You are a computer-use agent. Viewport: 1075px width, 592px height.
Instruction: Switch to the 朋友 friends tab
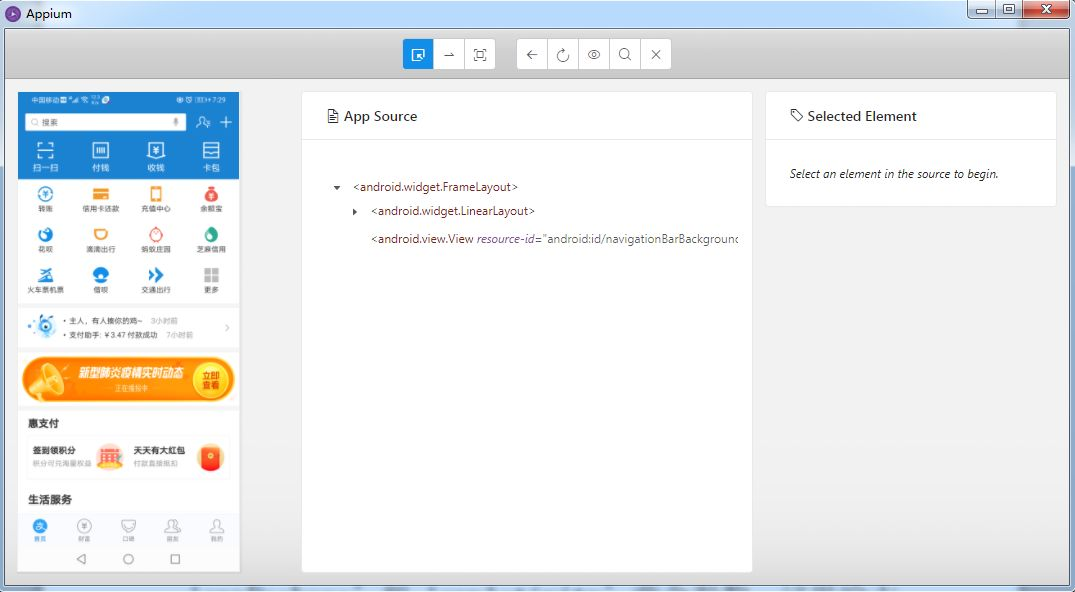pyautogui.click(x=172, y=530)
